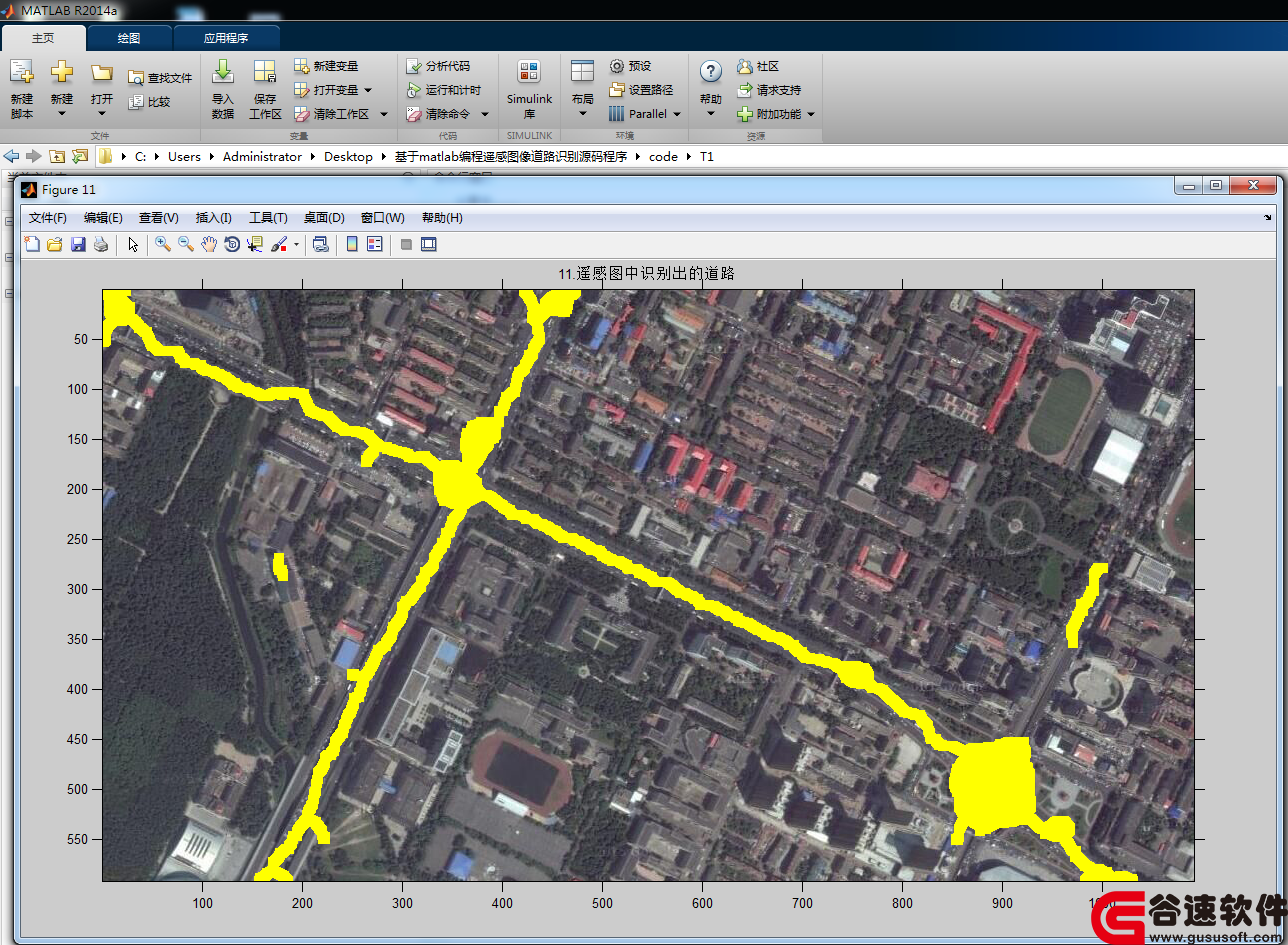
Task: Select the Data Cursor tool
Action: (x=255, y=244)
